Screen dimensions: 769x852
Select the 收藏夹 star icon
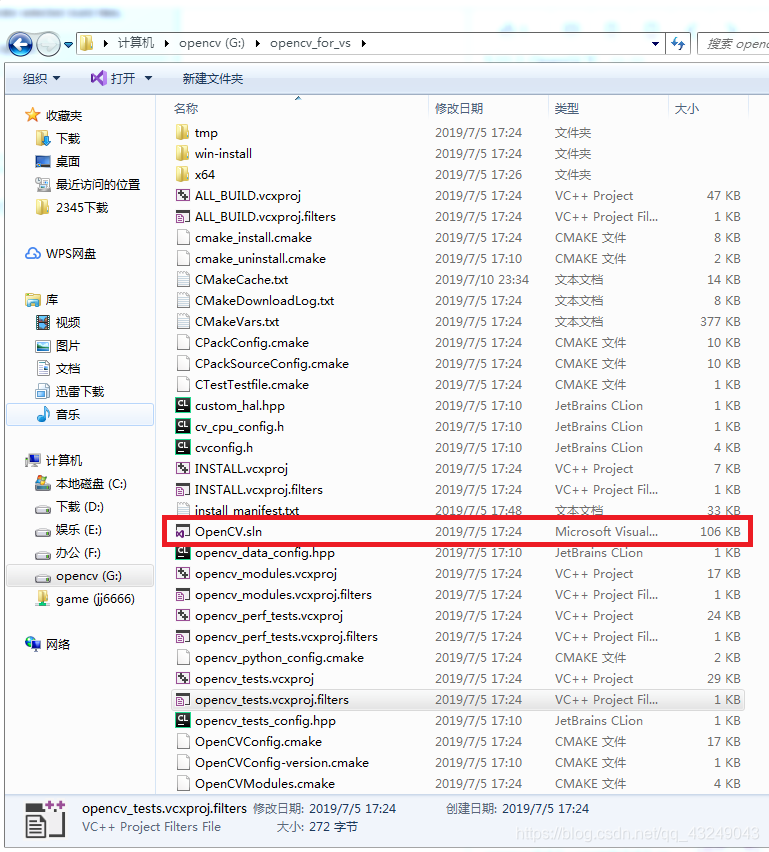(33, 115)
